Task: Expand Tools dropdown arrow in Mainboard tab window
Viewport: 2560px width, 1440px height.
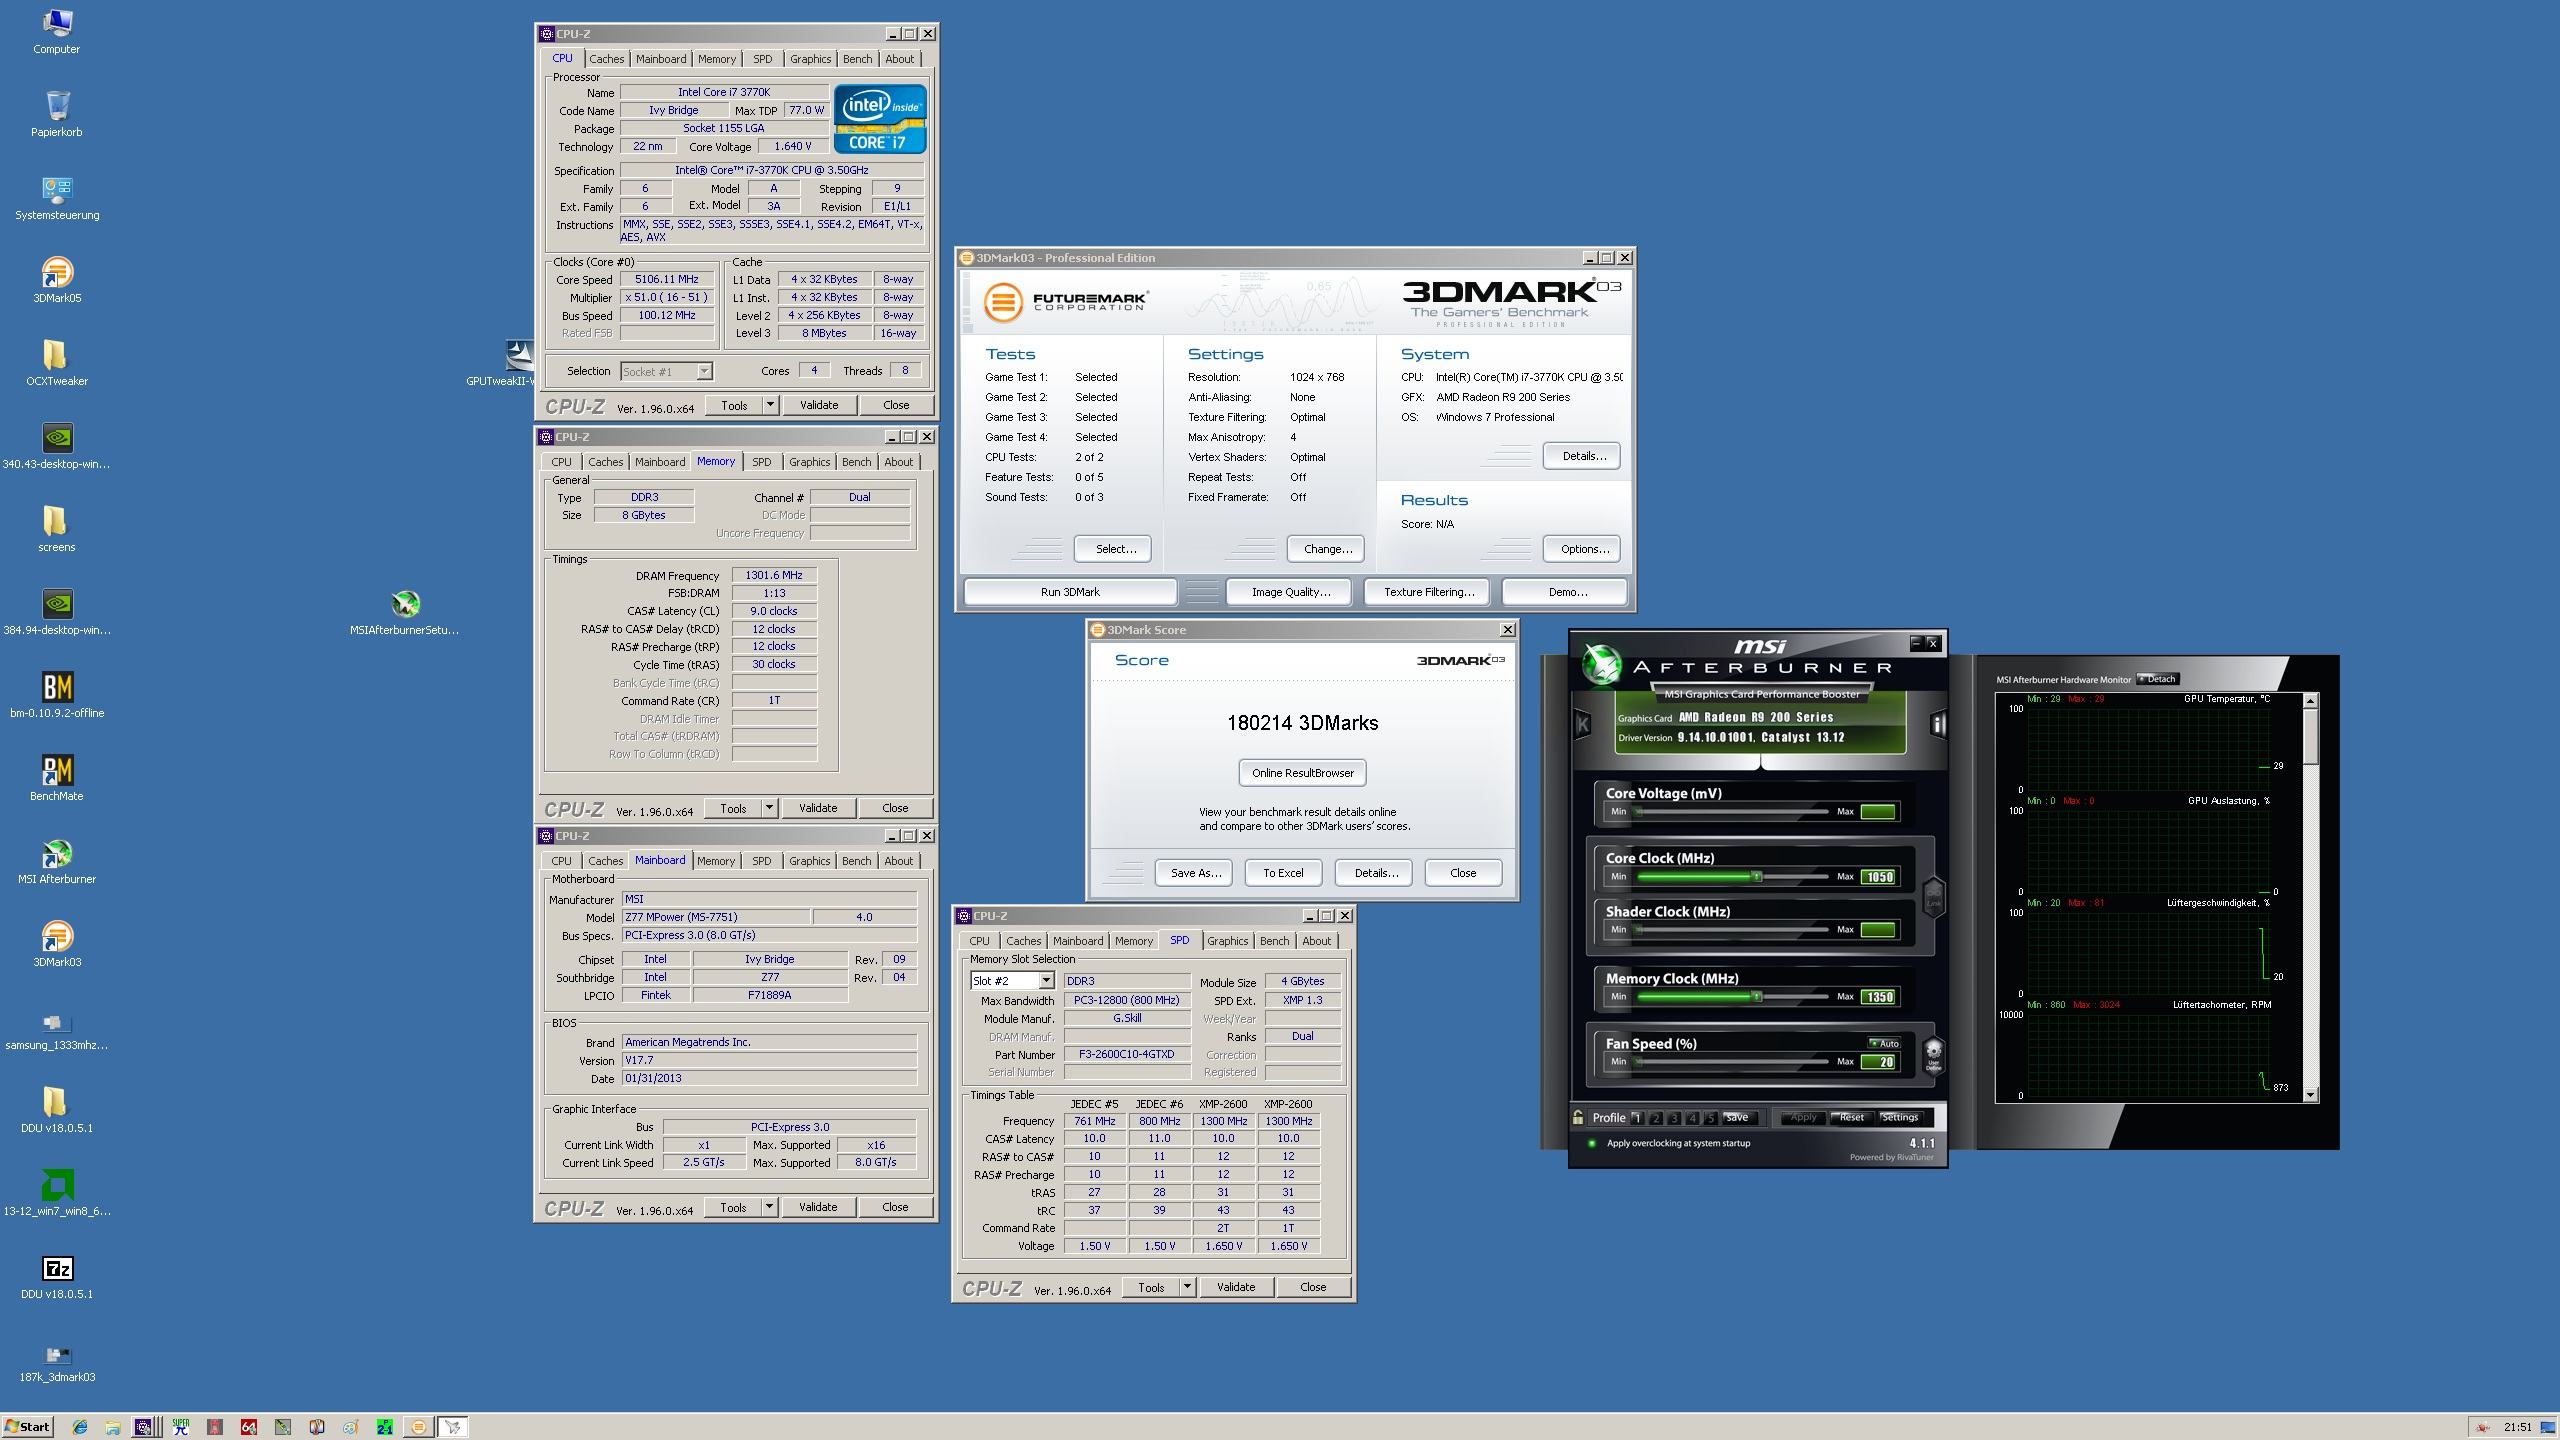Action: pyautogui.click(x=769, y=1207)
